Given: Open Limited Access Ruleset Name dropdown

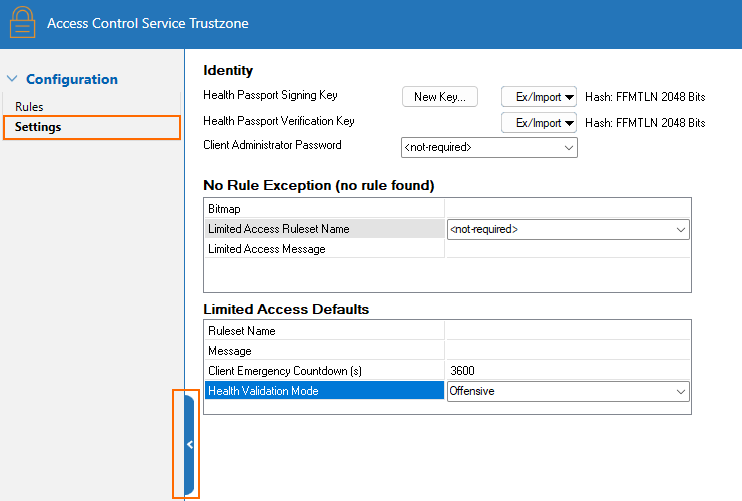Looking at the screenshot, I should click(568, 229).
